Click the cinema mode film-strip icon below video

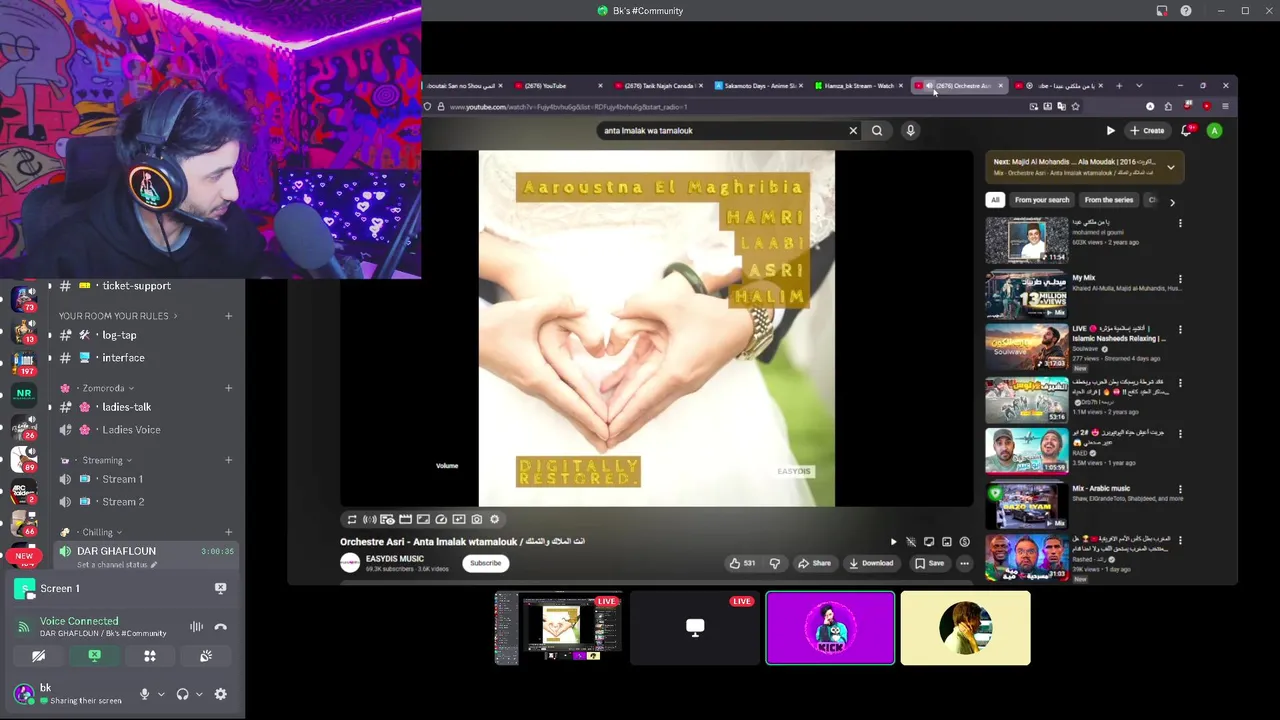[x=405, y=519]
